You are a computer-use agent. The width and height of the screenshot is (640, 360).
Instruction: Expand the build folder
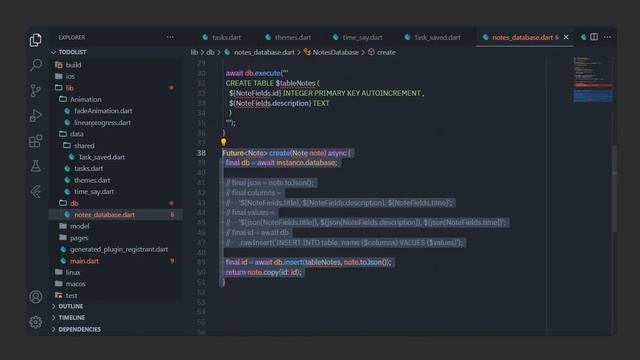pyautogui.click(x=73, y=65)
